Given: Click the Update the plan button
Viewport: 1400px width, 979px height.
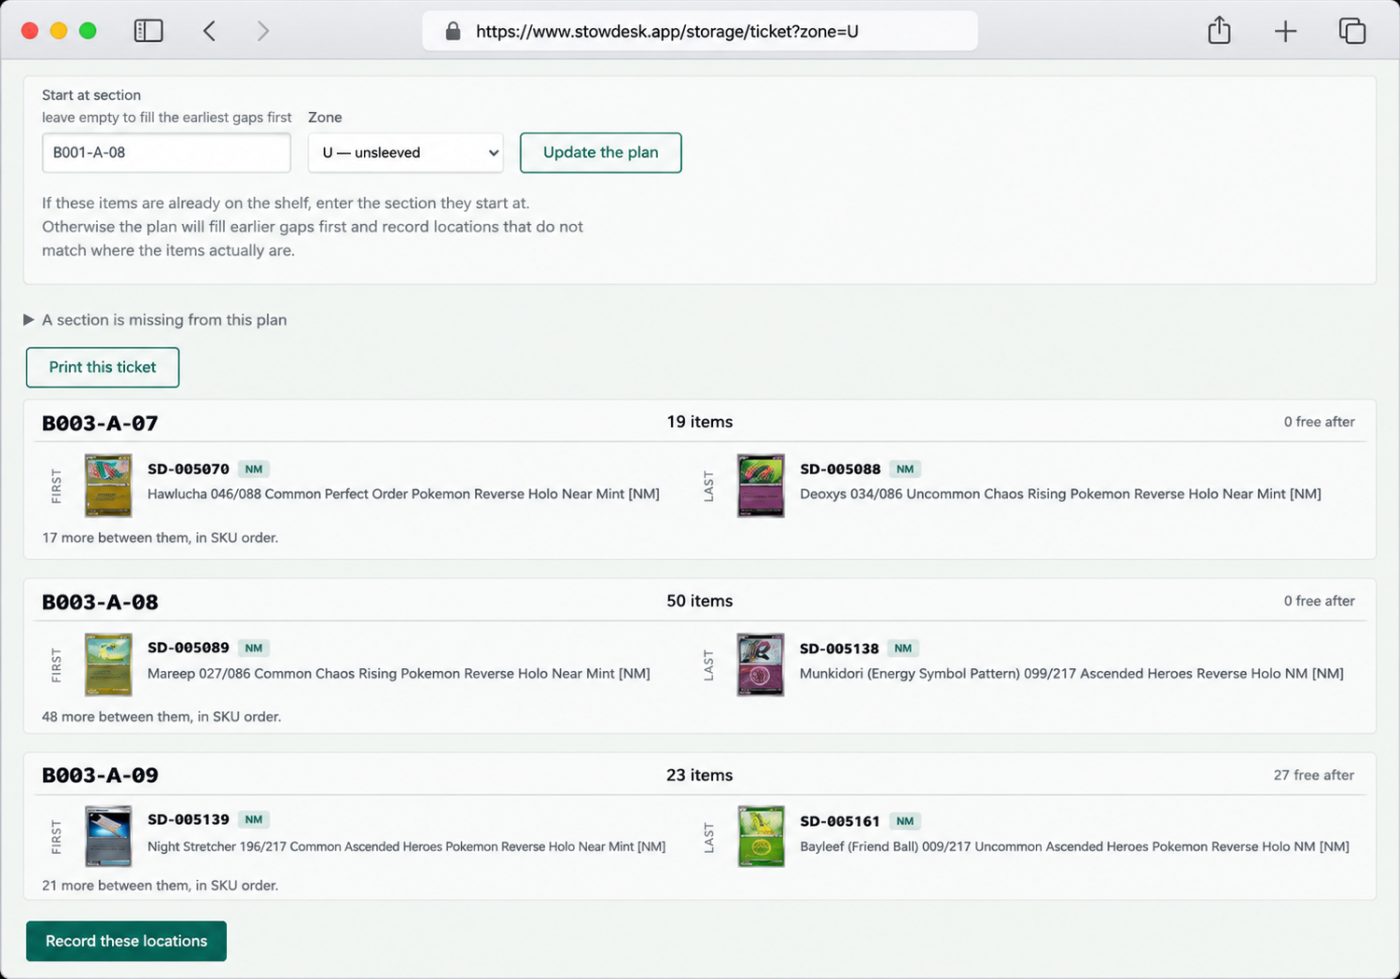Looking at the screenshot, I should pos(601,153).
